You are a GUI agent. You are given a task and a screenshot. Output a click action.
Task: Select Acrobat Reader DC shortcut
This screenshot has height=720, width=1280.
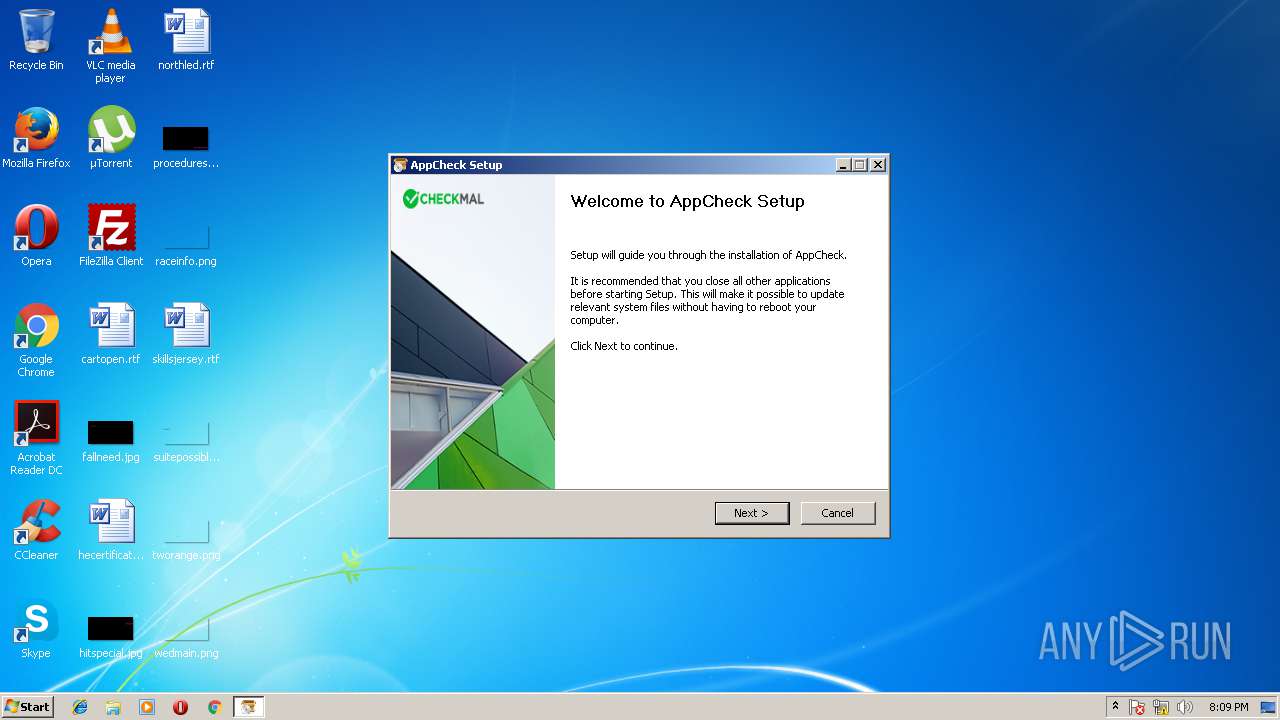pyautogui.click(x=36, y=438)
